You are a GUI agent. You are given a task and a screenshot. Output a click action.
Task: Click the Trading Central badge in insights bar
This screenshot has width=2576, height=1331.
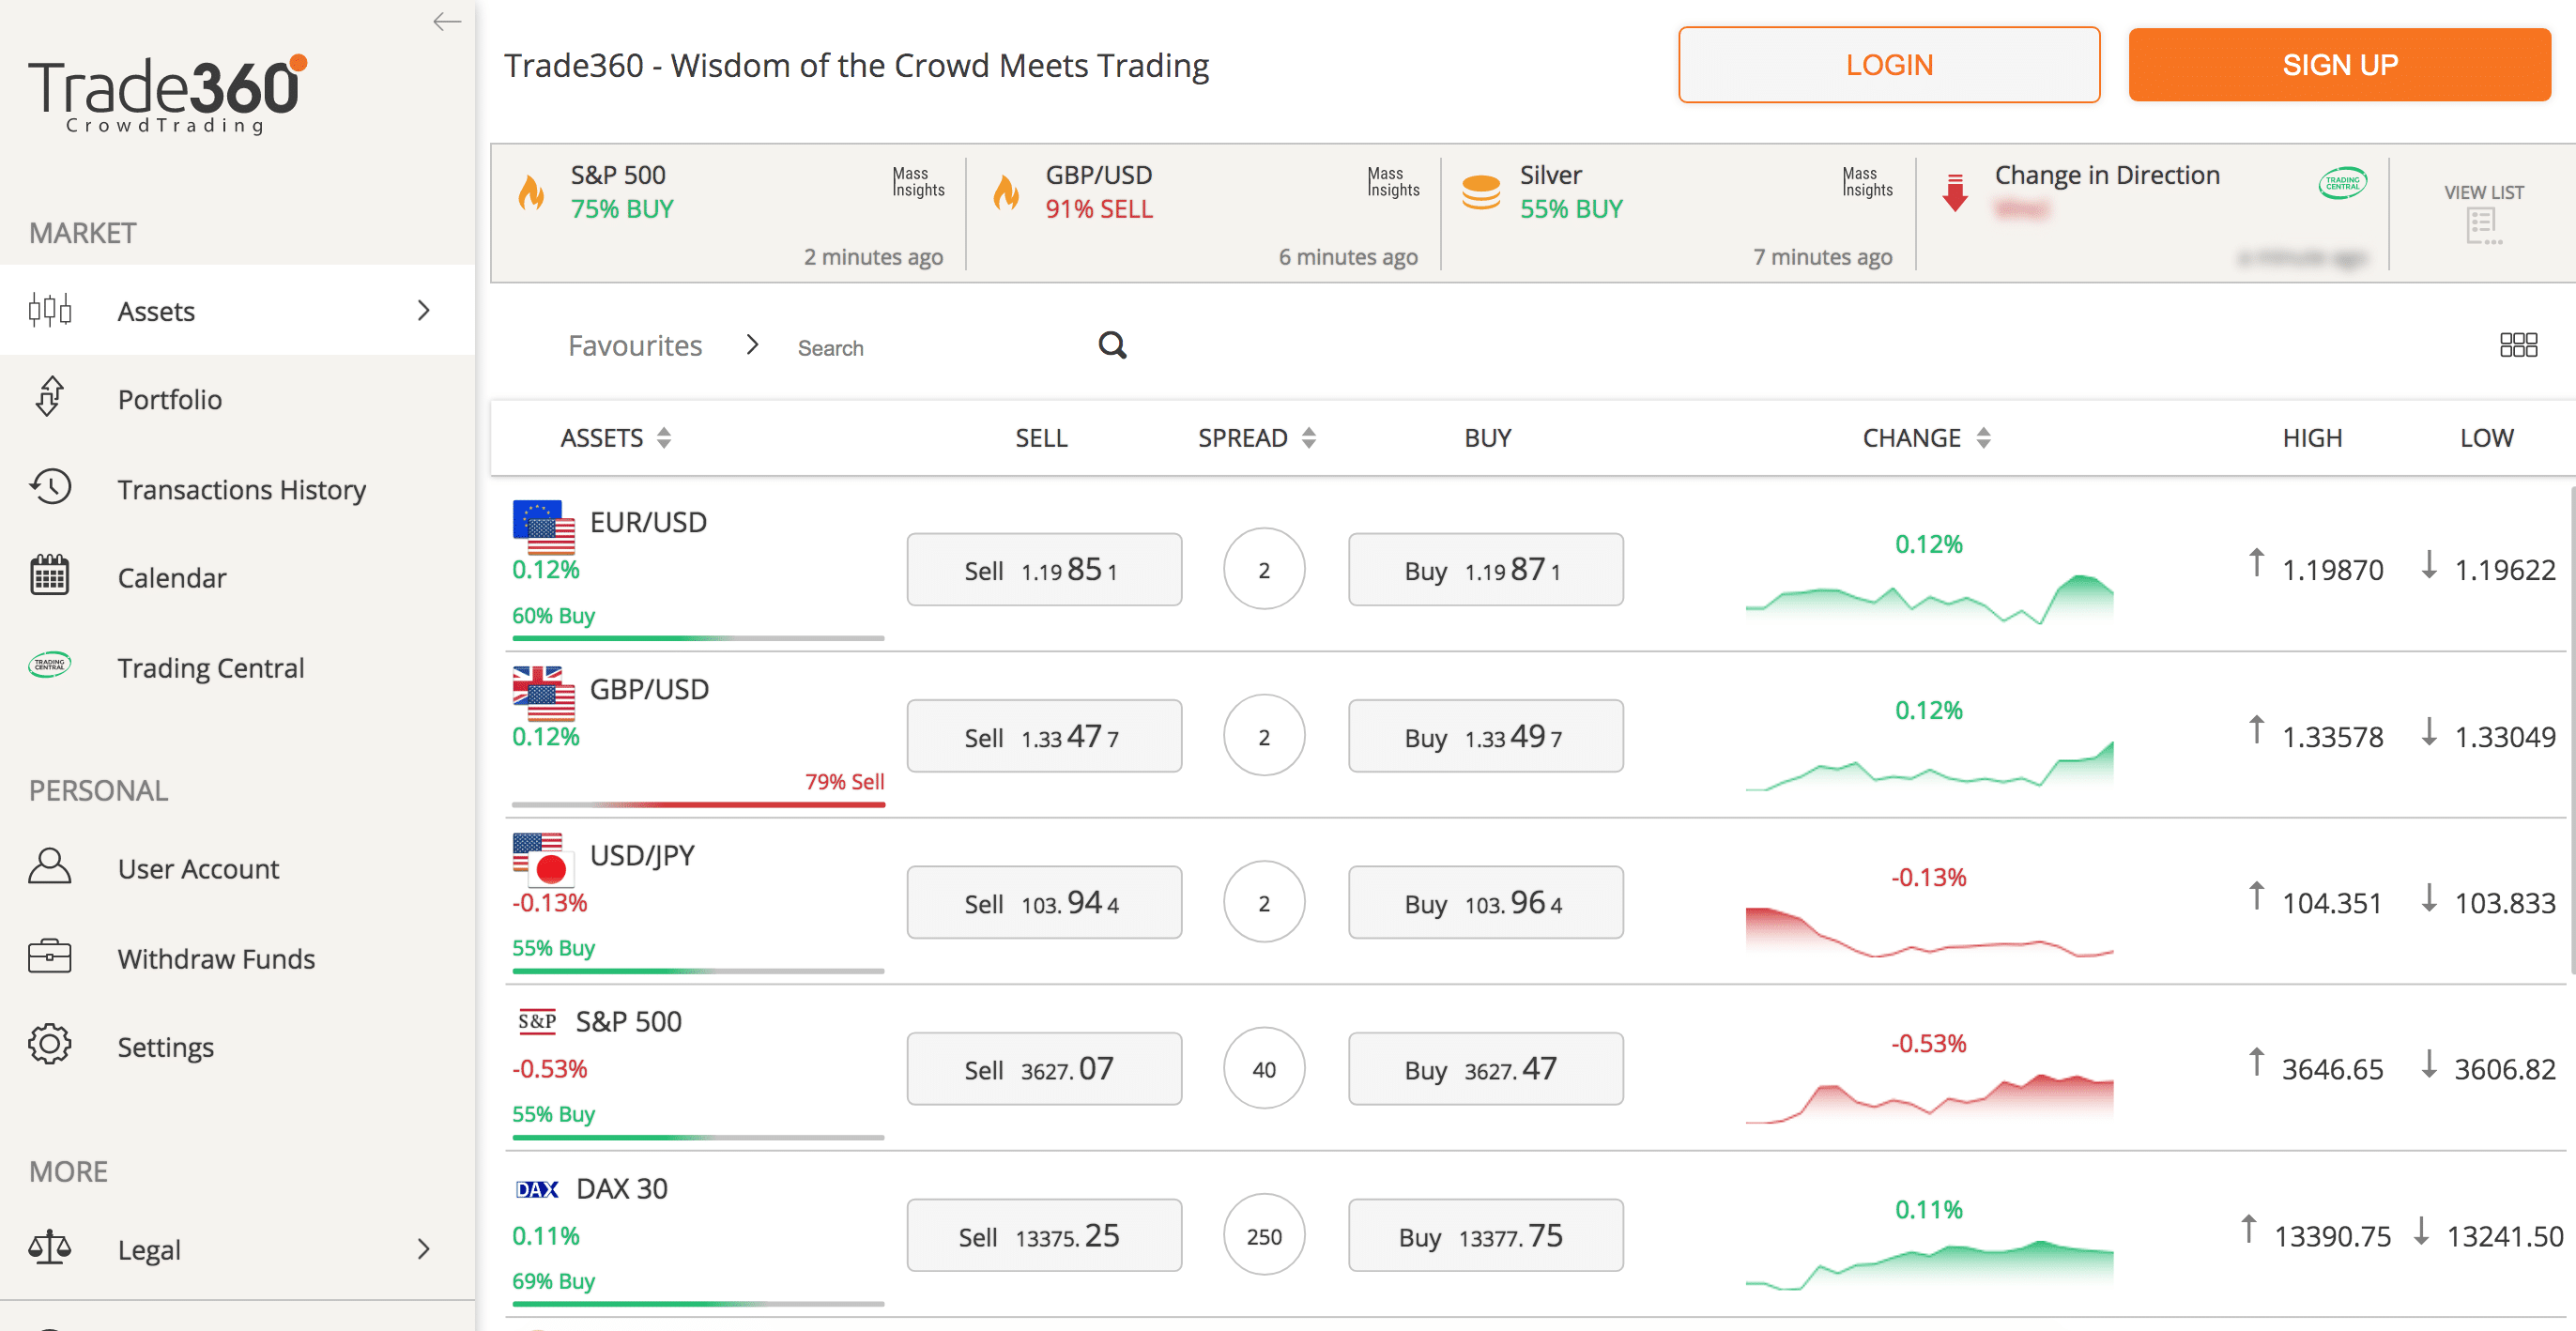click(2343, 183)
